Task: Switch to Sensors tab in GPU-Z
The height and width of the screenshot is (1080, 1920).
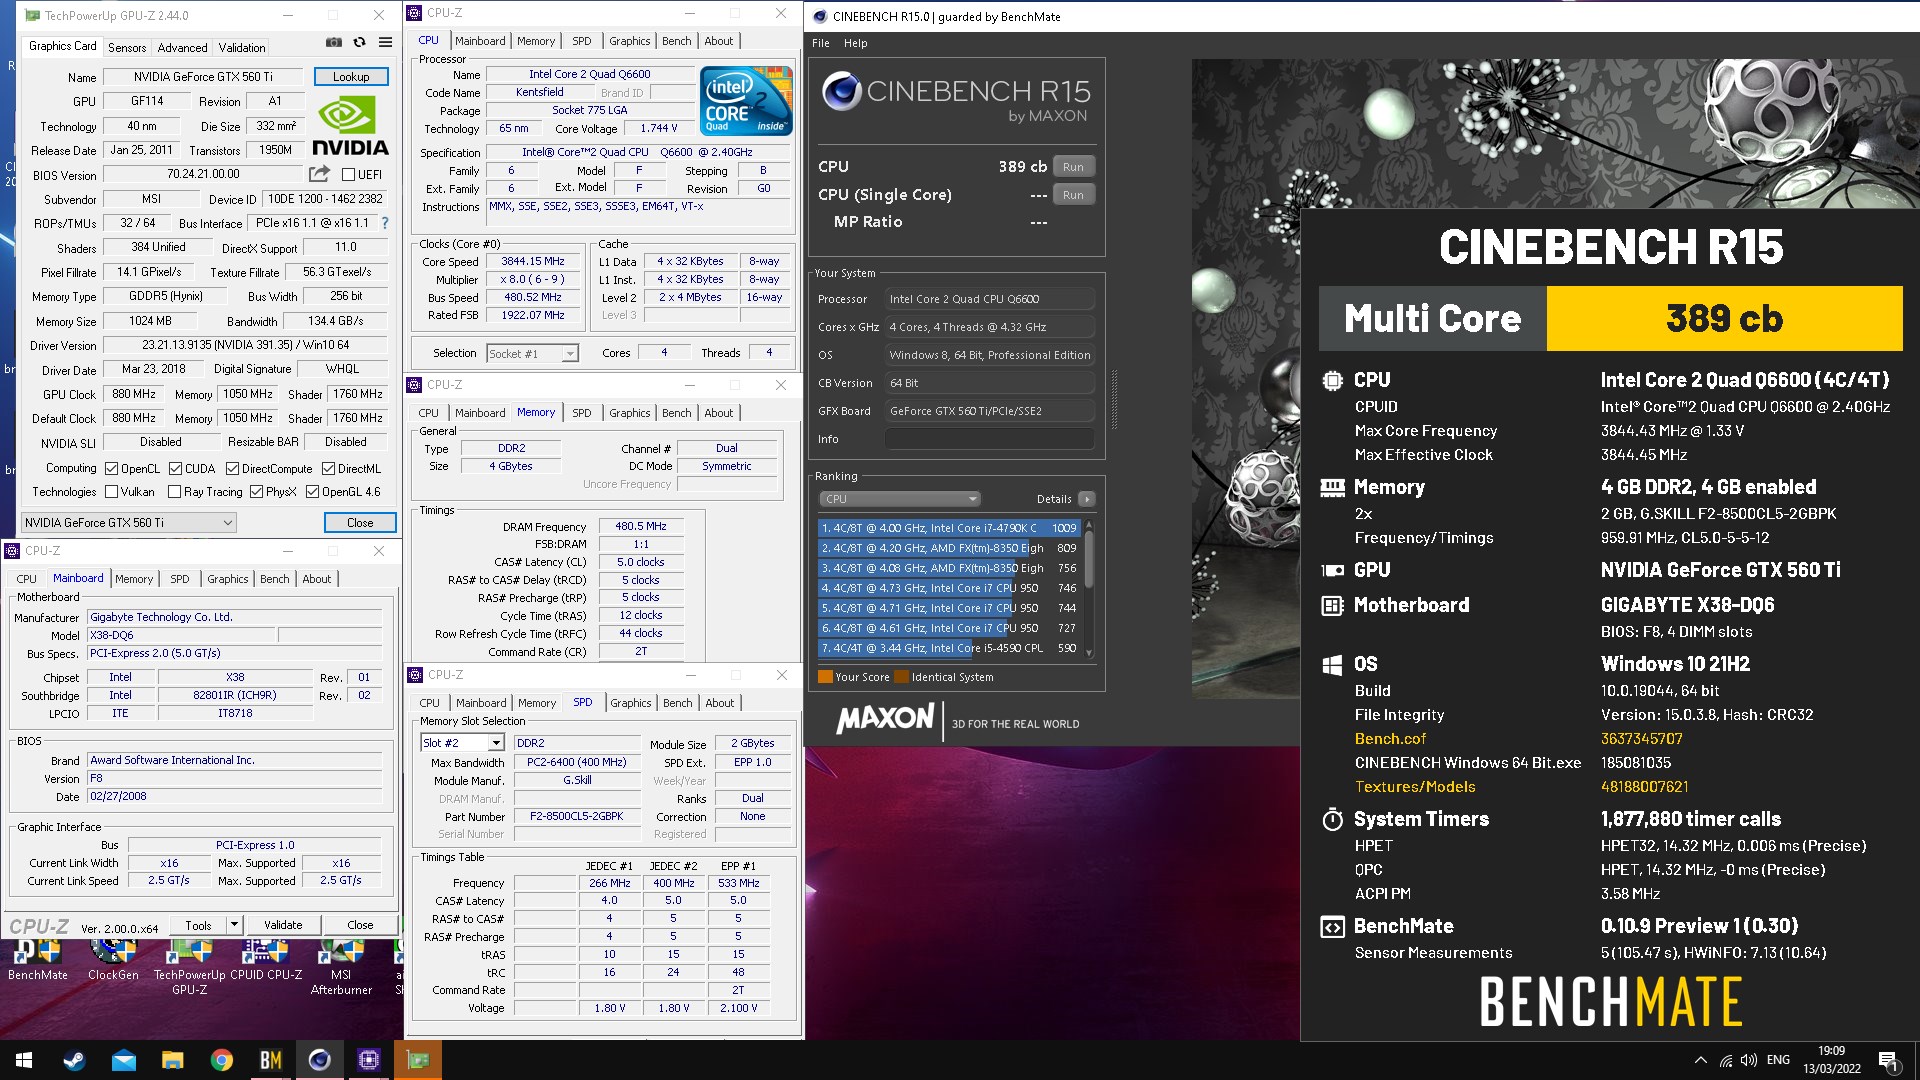Action: (x=127, y=47)
